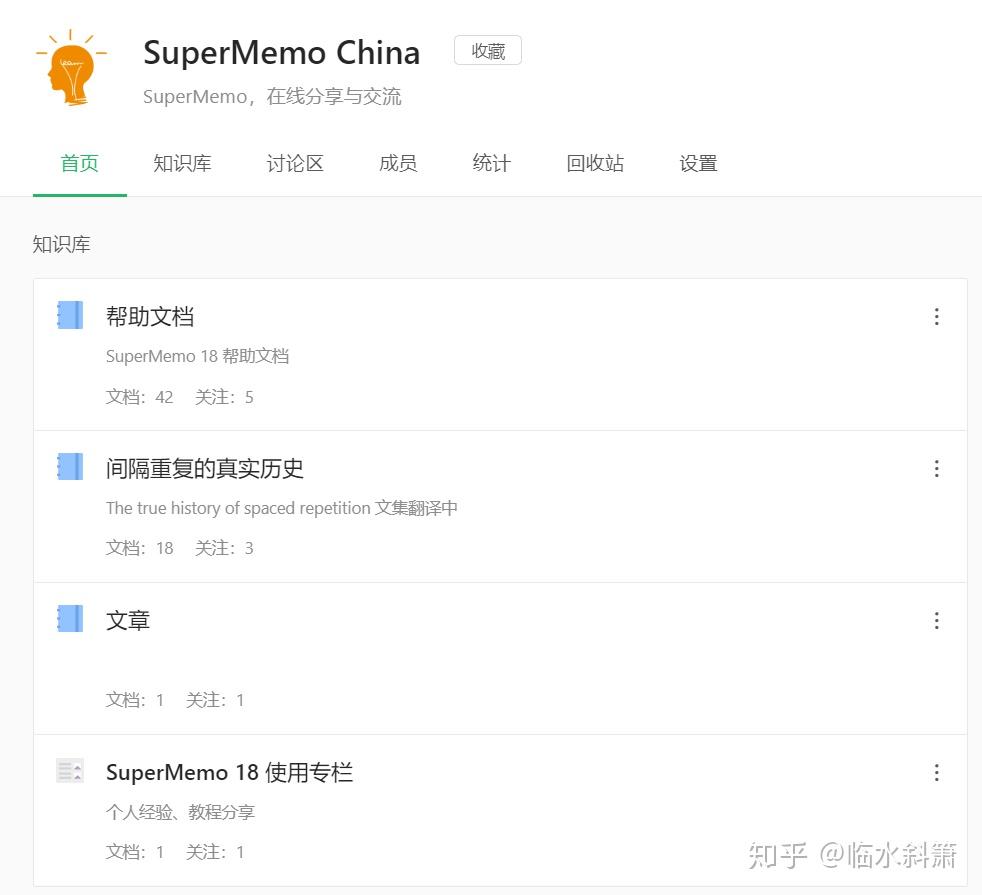Screen dimensions: 982x895
Task: Click the notebook icon beside 间隔重复的真实历史
Action: pyautogui.click(x=69, y=467)
